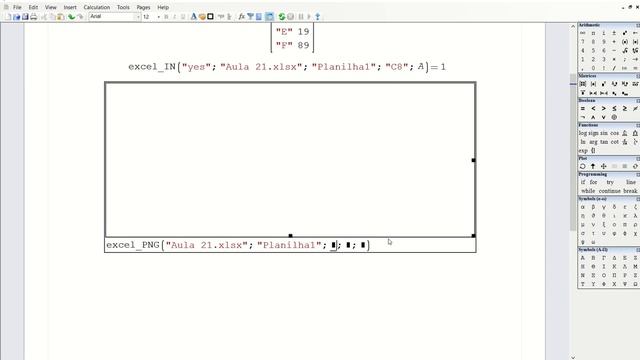Insert a matrix using the Matrices panel
640x360 pixels.
(x=582, y=84)
